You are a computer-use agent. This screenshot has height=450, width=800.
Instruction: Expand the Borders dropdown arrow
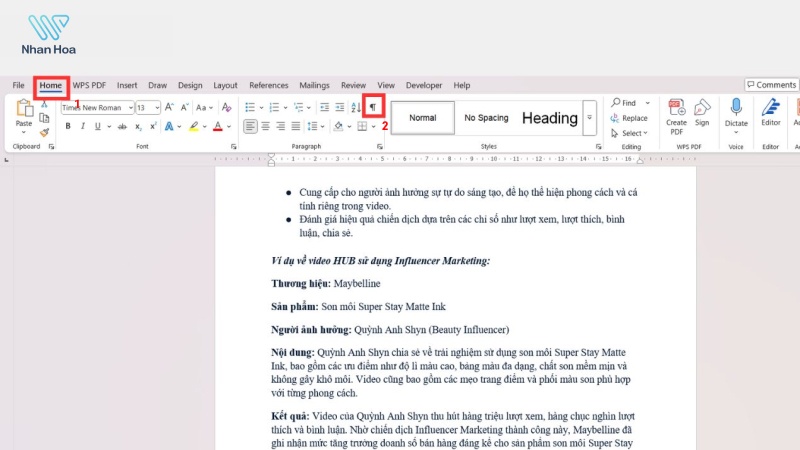(373, 127)
